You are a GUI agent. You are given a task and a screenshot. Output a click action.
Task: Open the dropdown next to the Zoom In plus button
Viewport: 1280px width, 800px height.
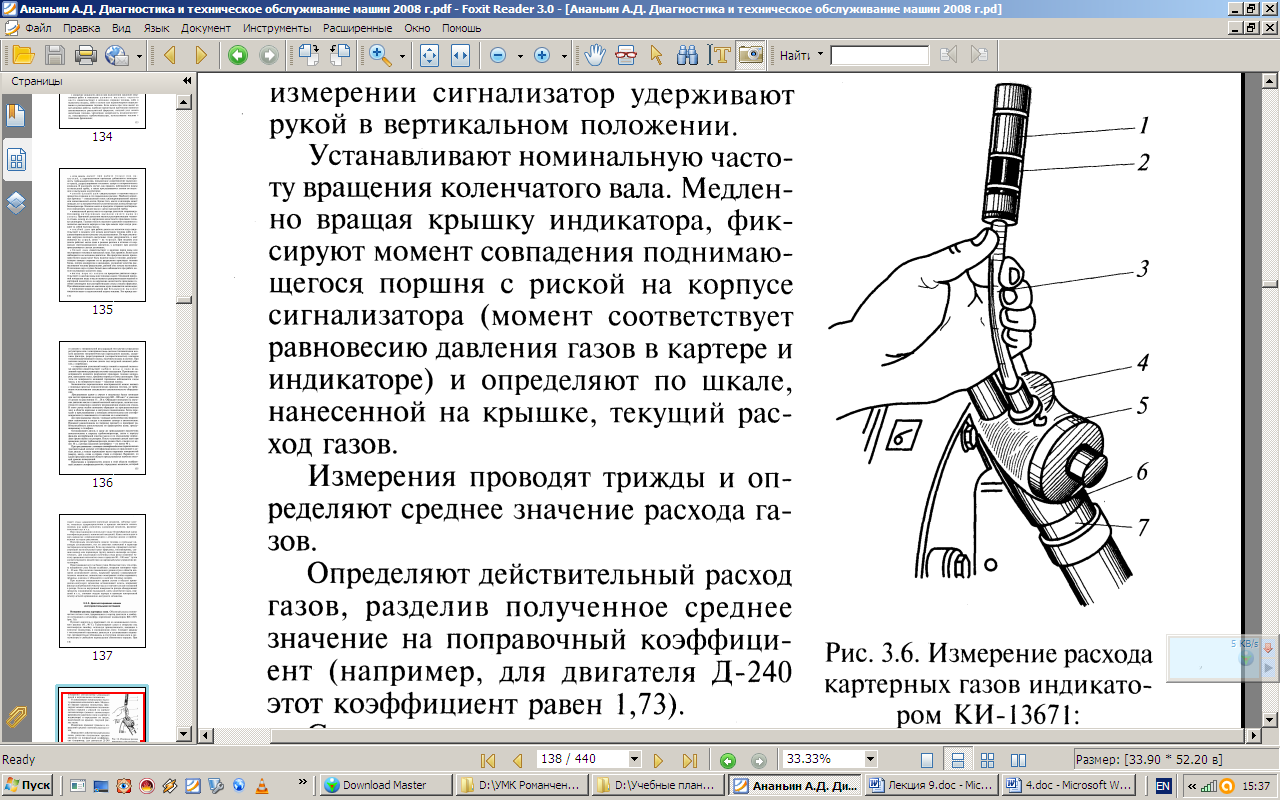(x=565, y=56)
